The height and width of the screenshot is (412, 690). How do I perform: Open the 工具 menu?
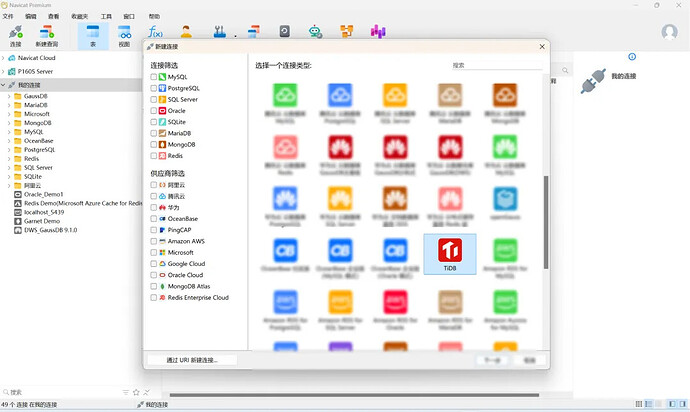106,16
